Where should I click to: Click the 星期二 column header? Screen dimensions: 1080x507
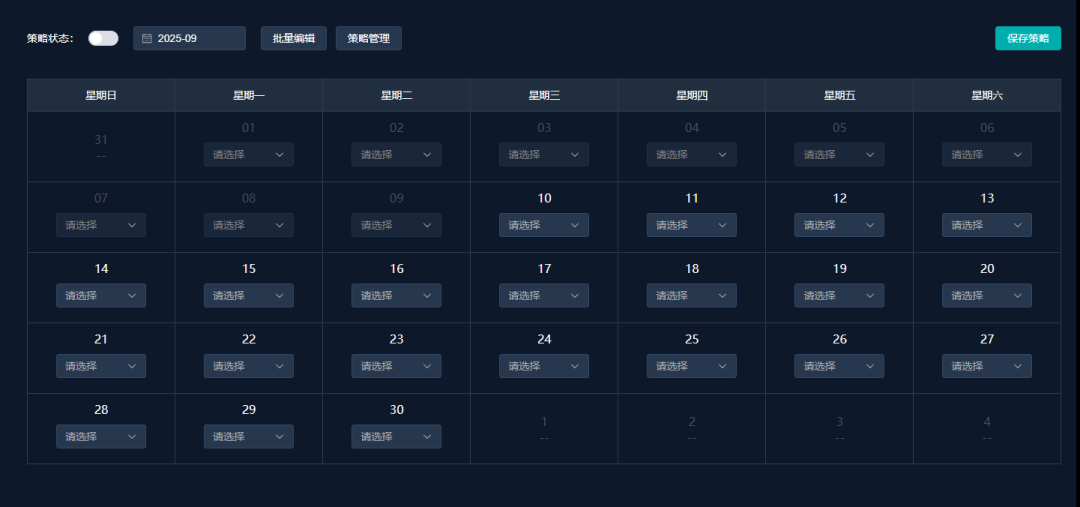(x=397, y=96)
